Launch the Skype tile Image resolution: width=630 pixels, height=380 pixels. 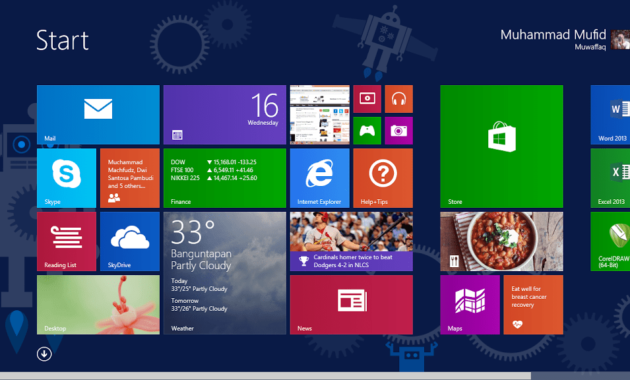(x=67, y=178)
